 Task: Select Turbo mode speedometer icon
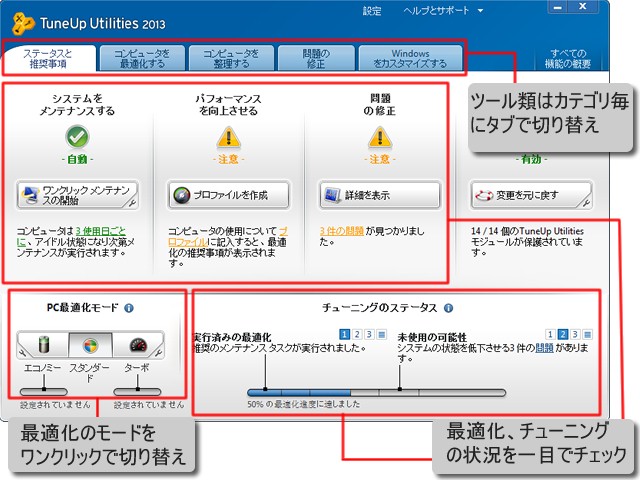pos(138,345)
